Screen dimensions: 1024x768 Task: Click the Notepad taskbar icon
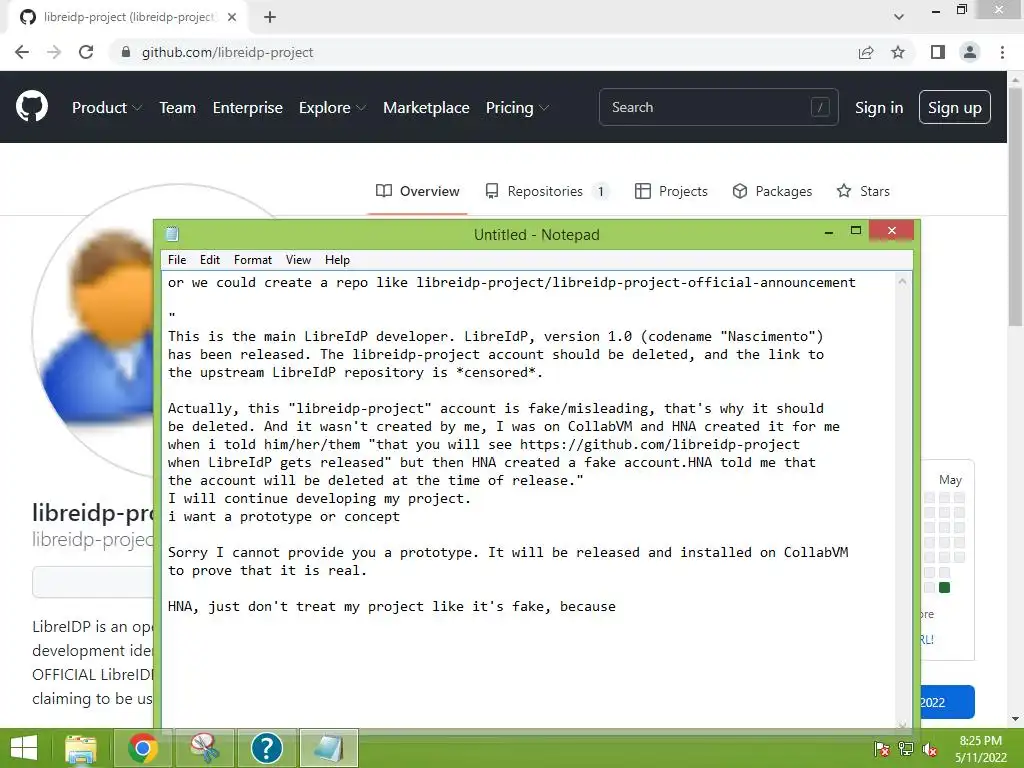(328, 748)
